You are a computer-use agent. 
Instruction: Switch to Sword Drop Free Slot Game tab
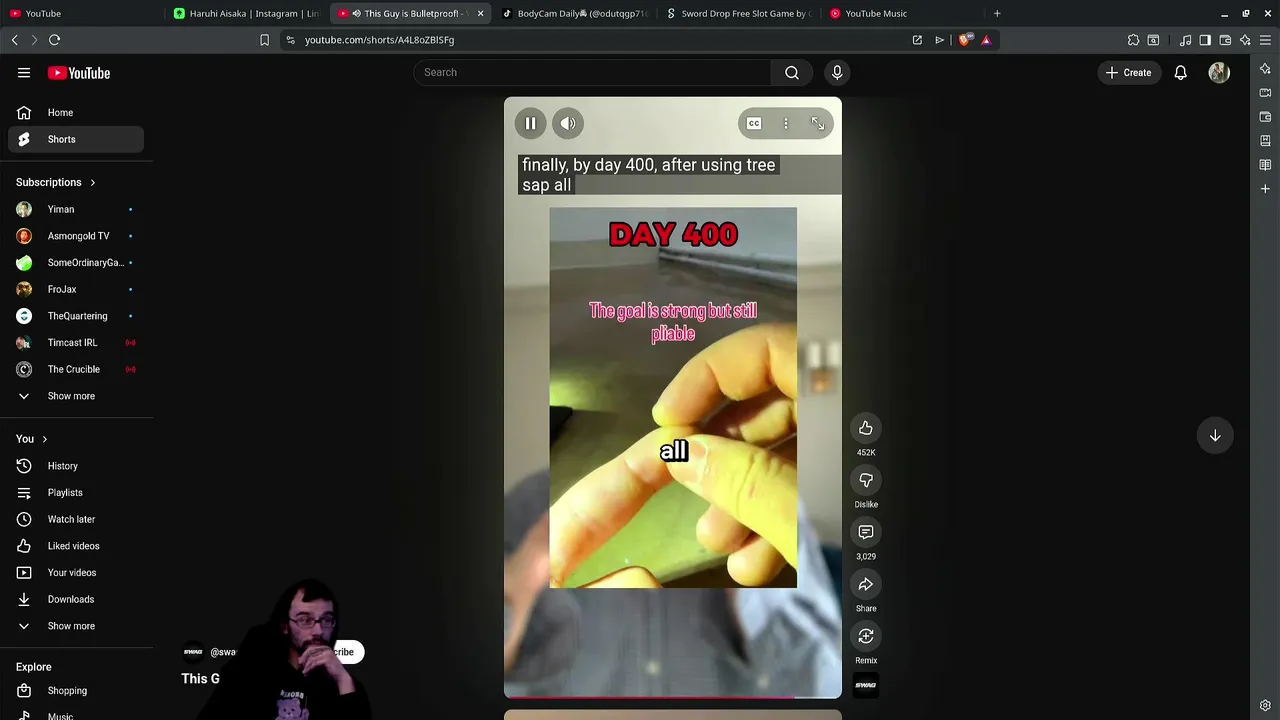[739, 13]
